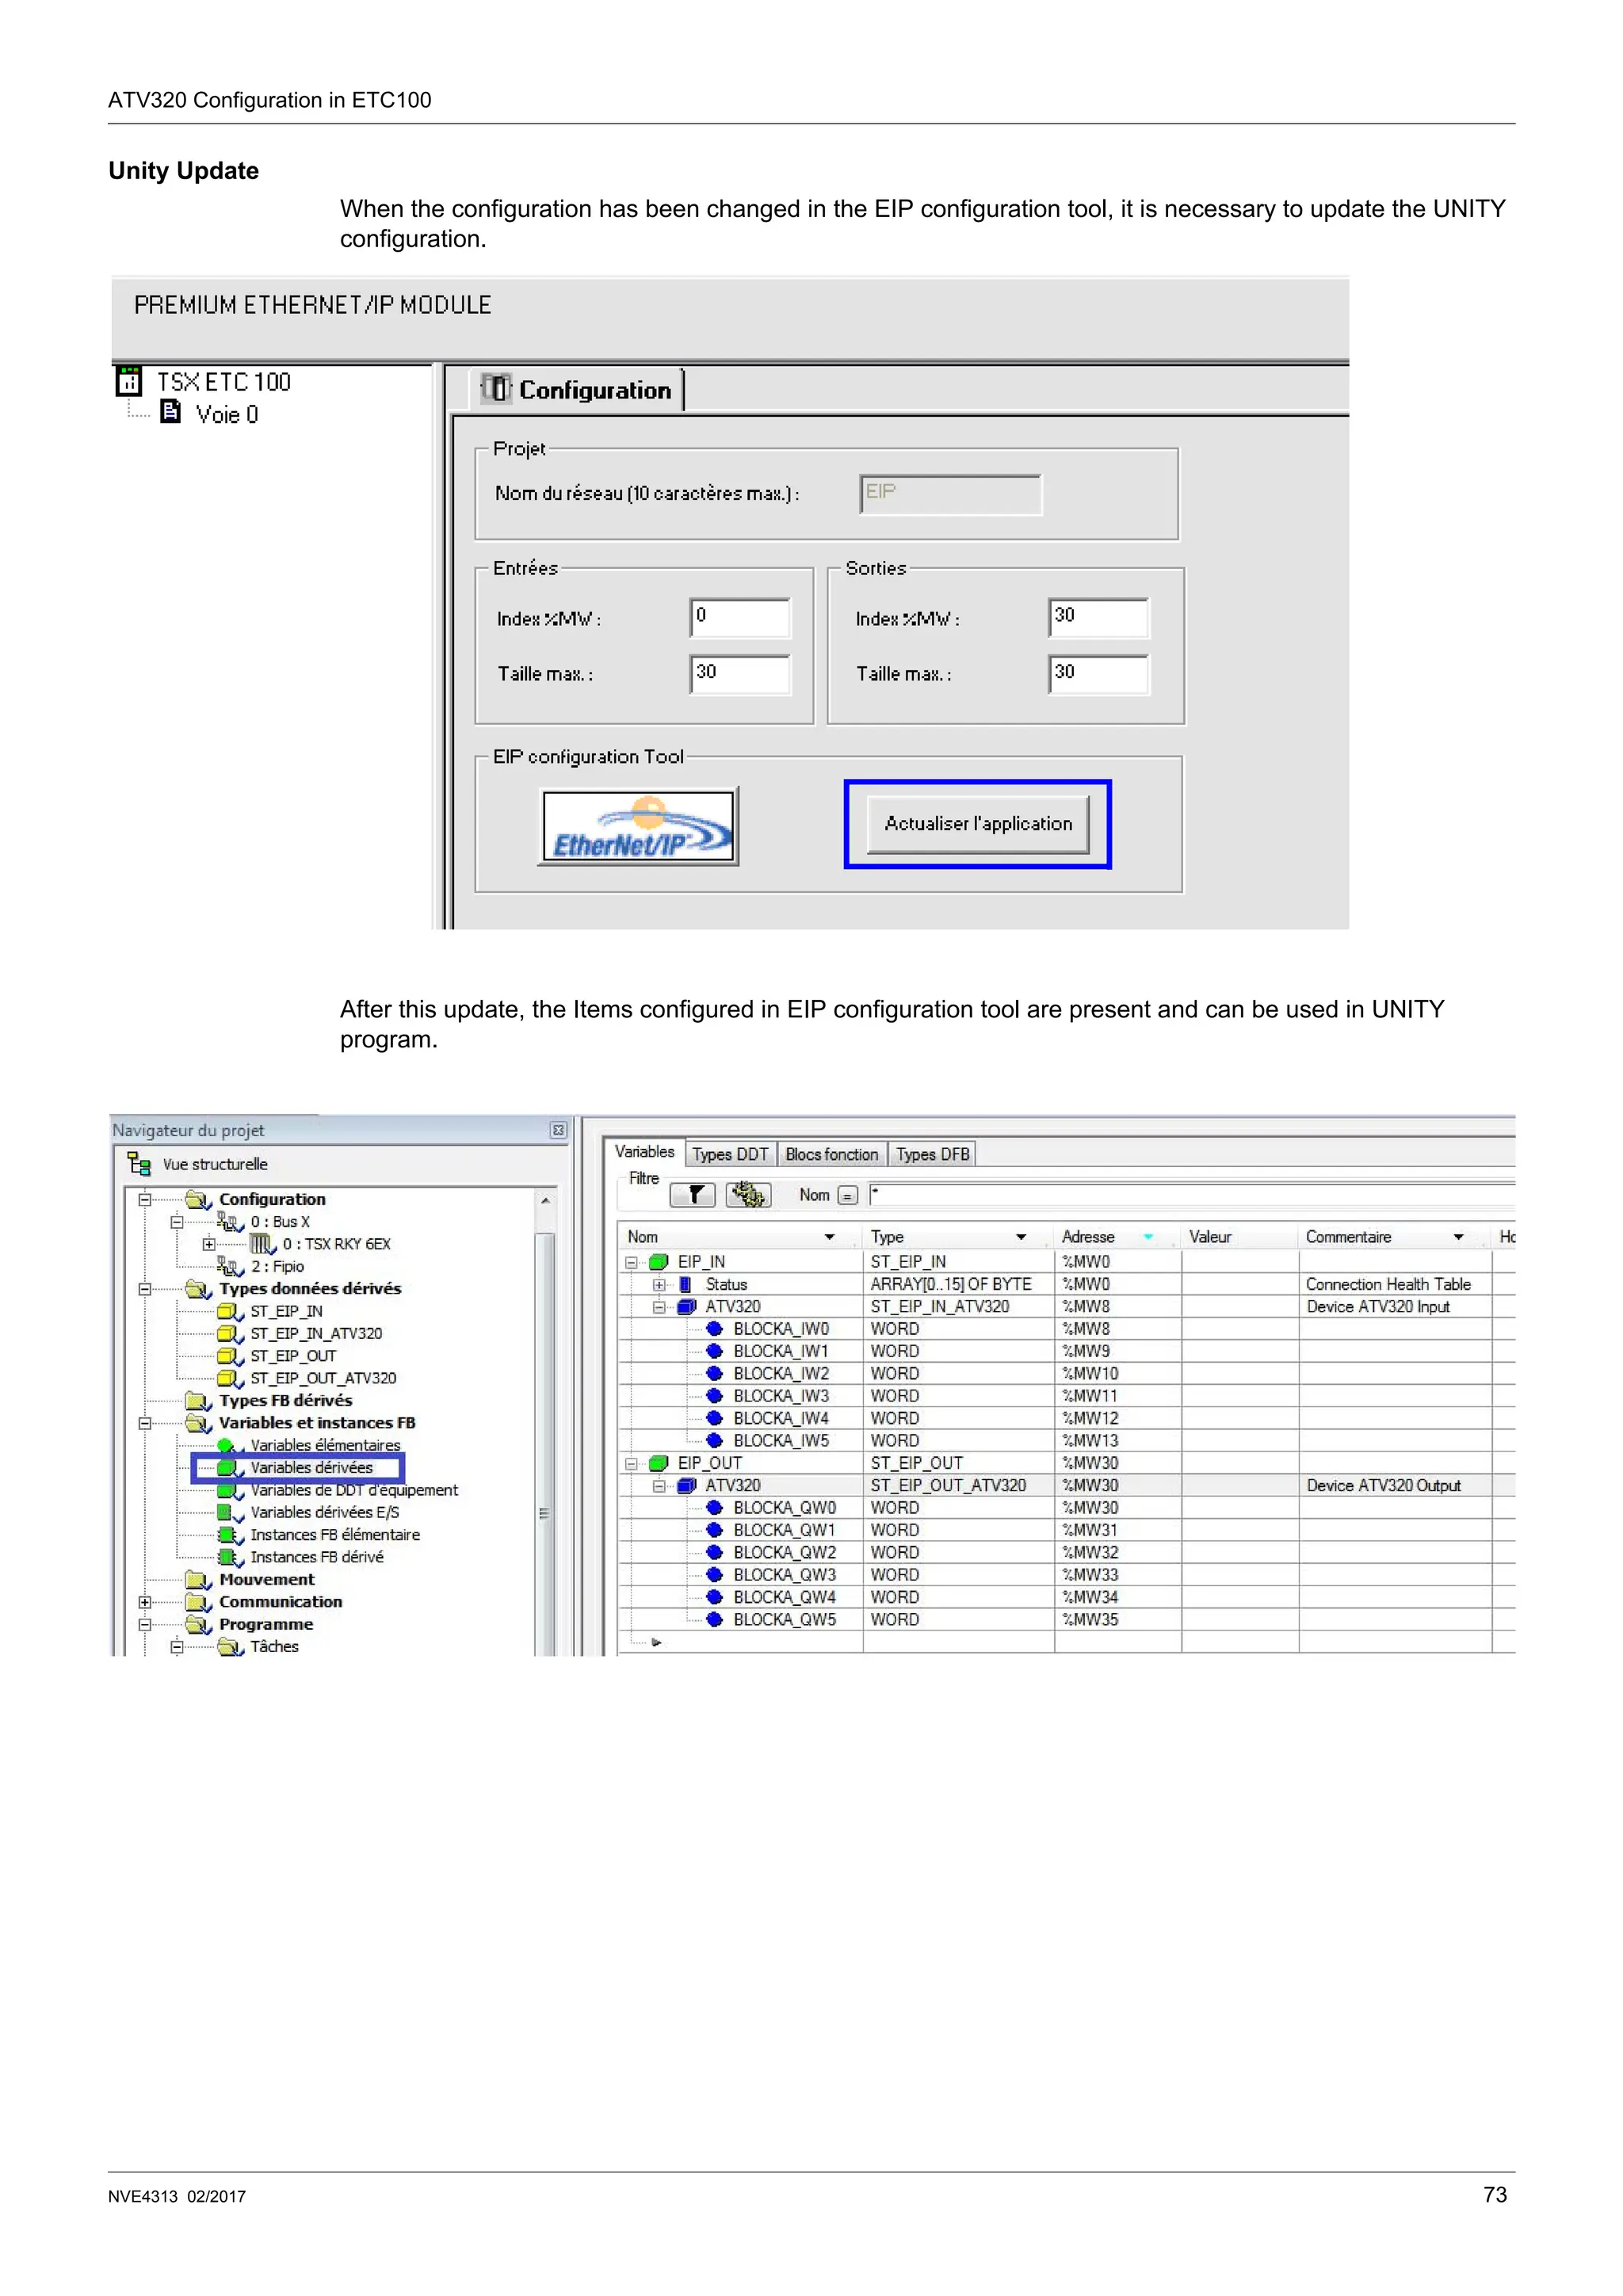Expand the Communication node
Viewport: 1623px width, 2296px height.
145,1602
